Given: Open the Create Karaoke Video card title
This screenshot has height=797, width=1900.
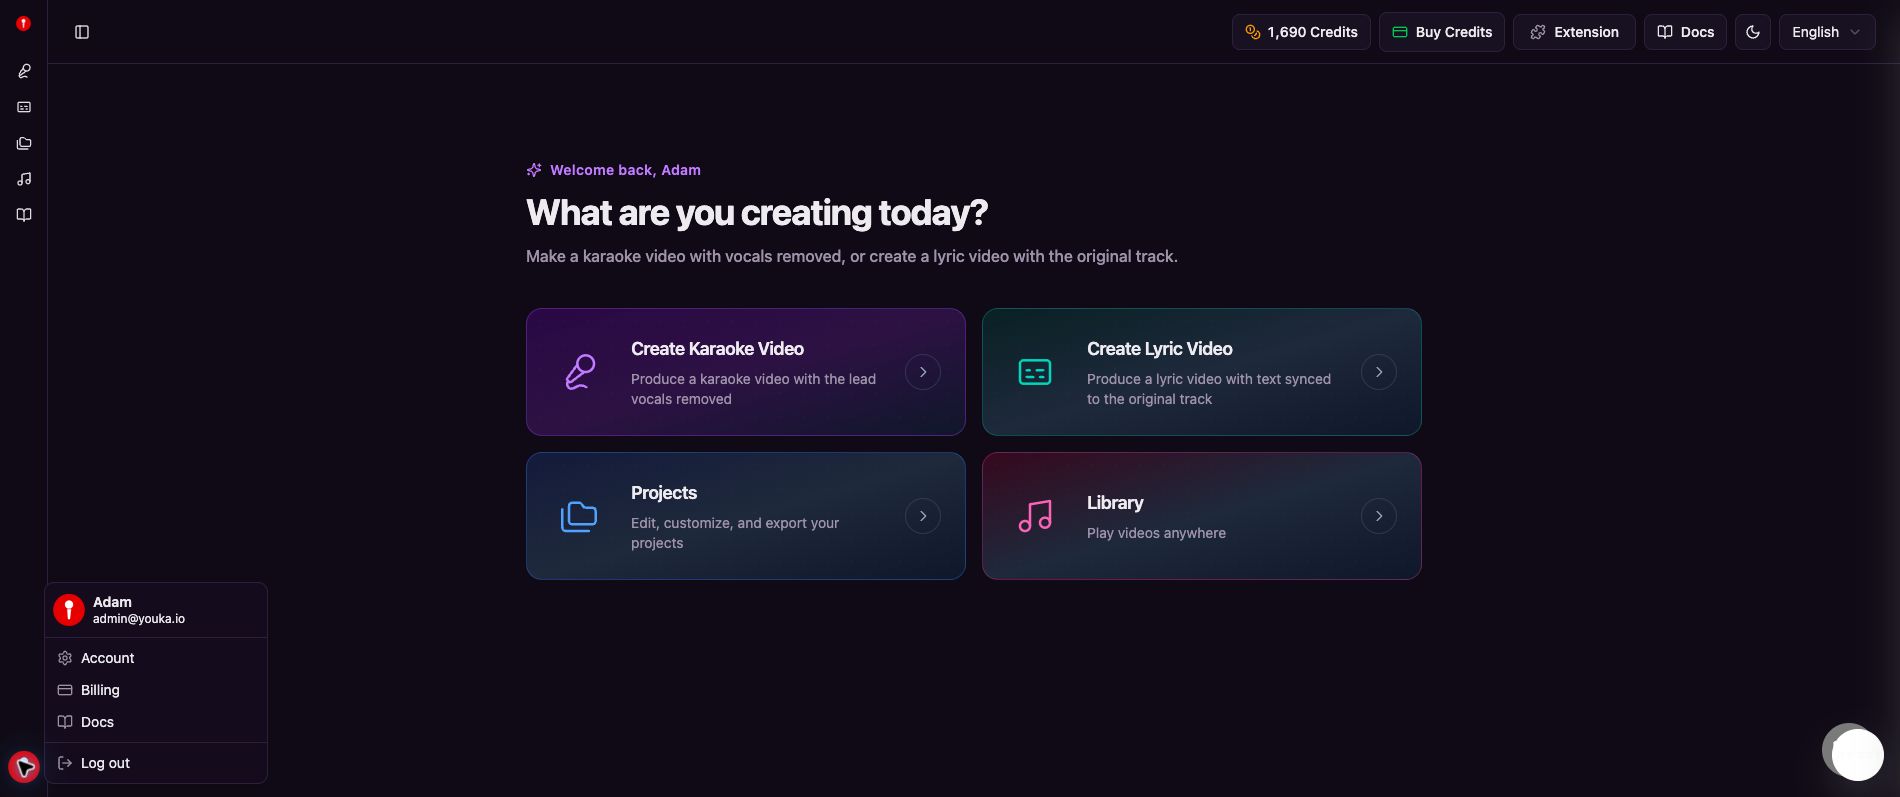Looking at the screenshot, I should 717,349.
